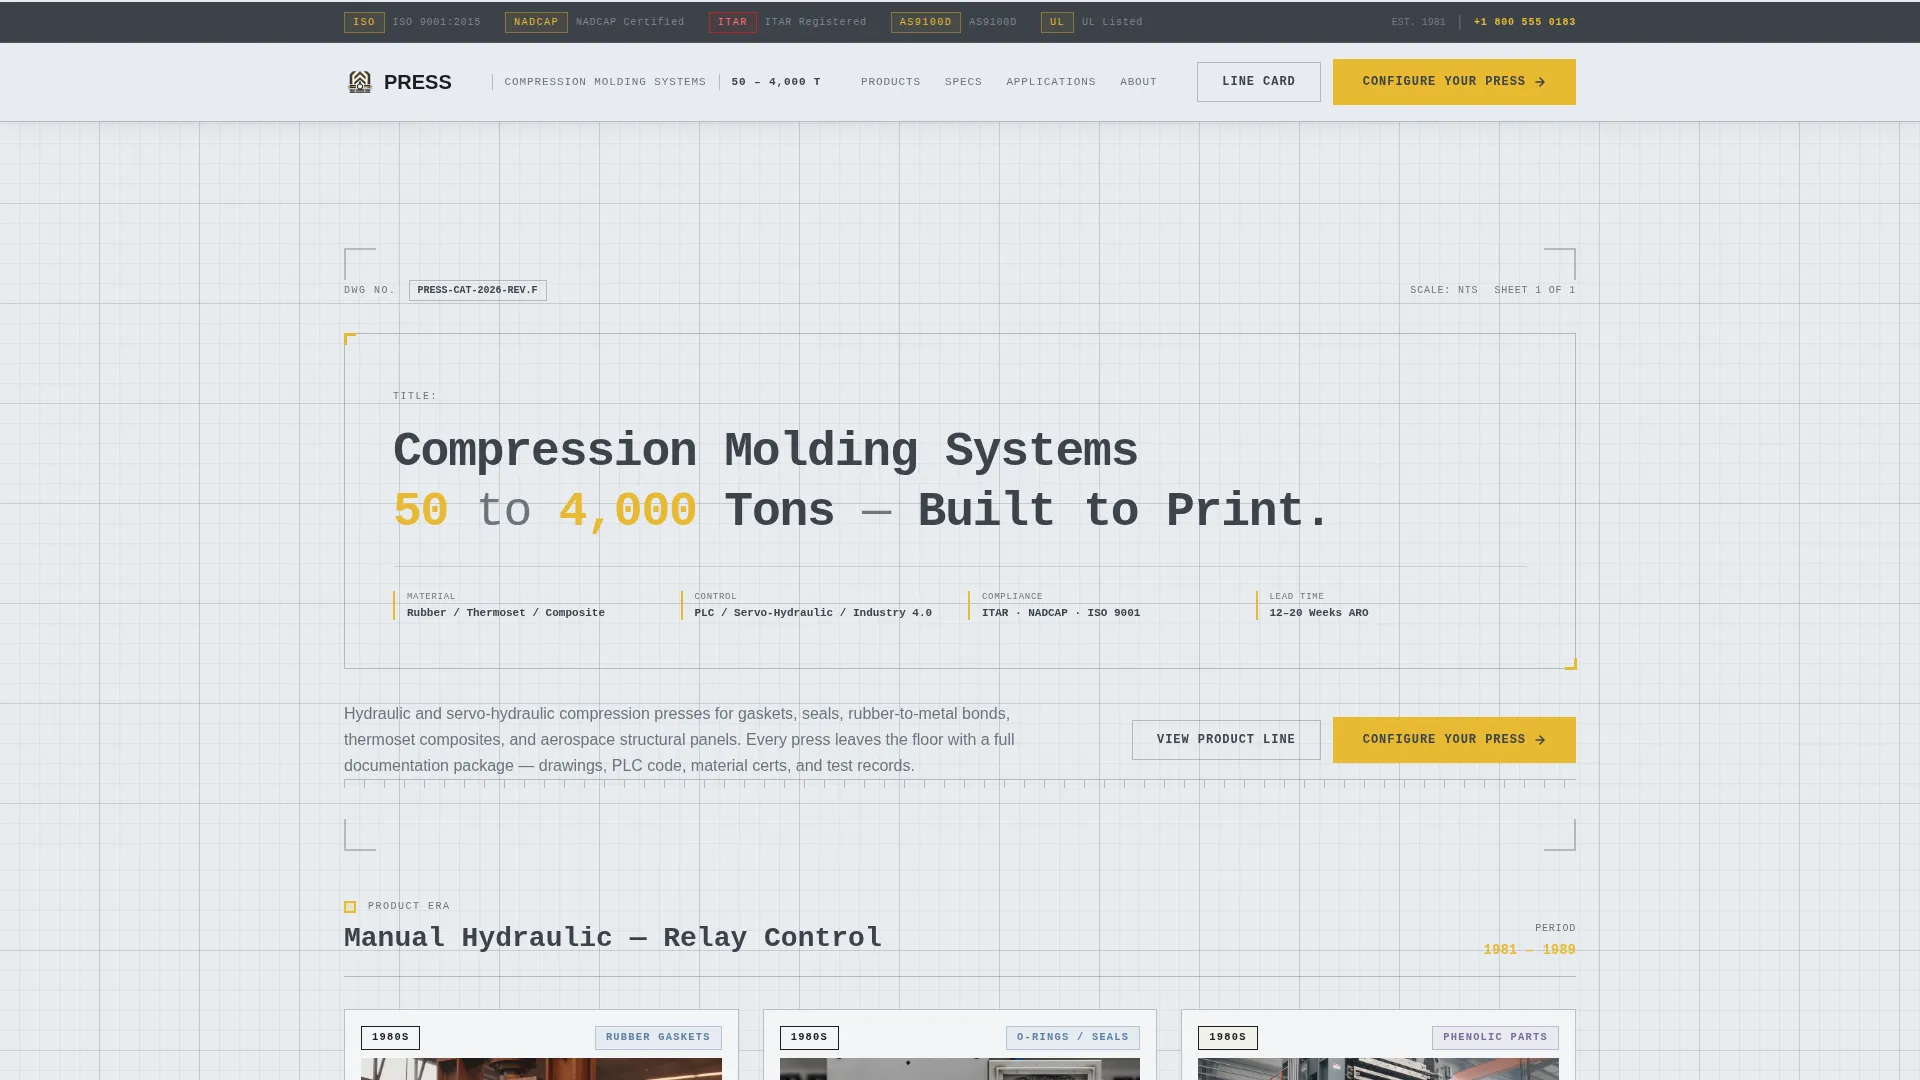Click the O-Rings / Seals card tag

point(1072,1038)
